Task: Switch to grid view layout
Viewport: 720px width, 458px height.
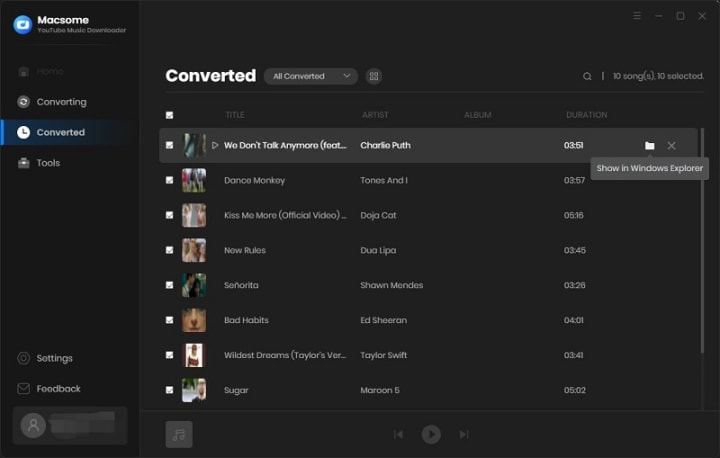Action: 374,76
